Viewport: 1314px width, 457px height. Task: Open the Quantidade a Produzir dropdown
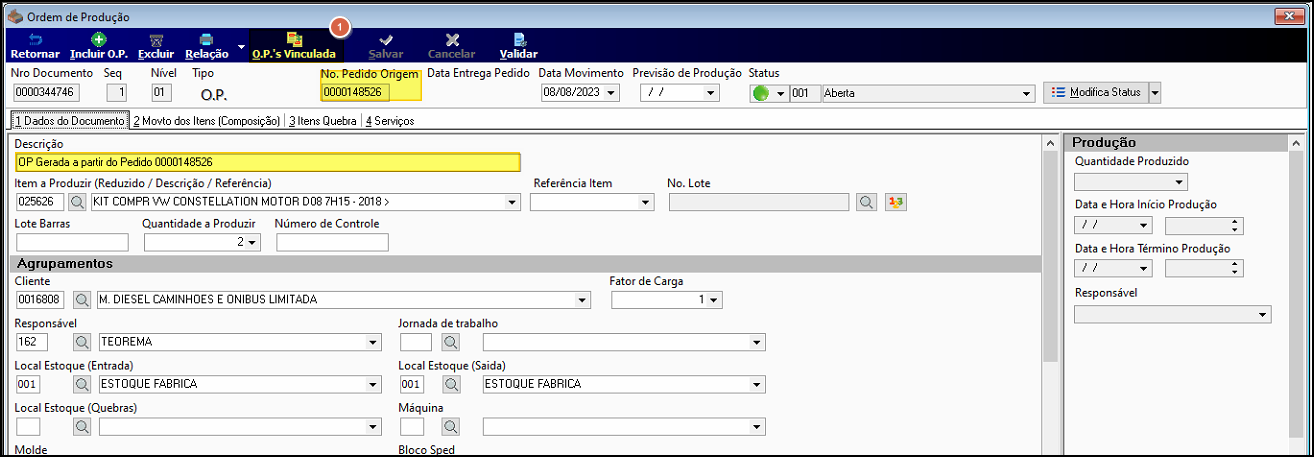[252, 242]
